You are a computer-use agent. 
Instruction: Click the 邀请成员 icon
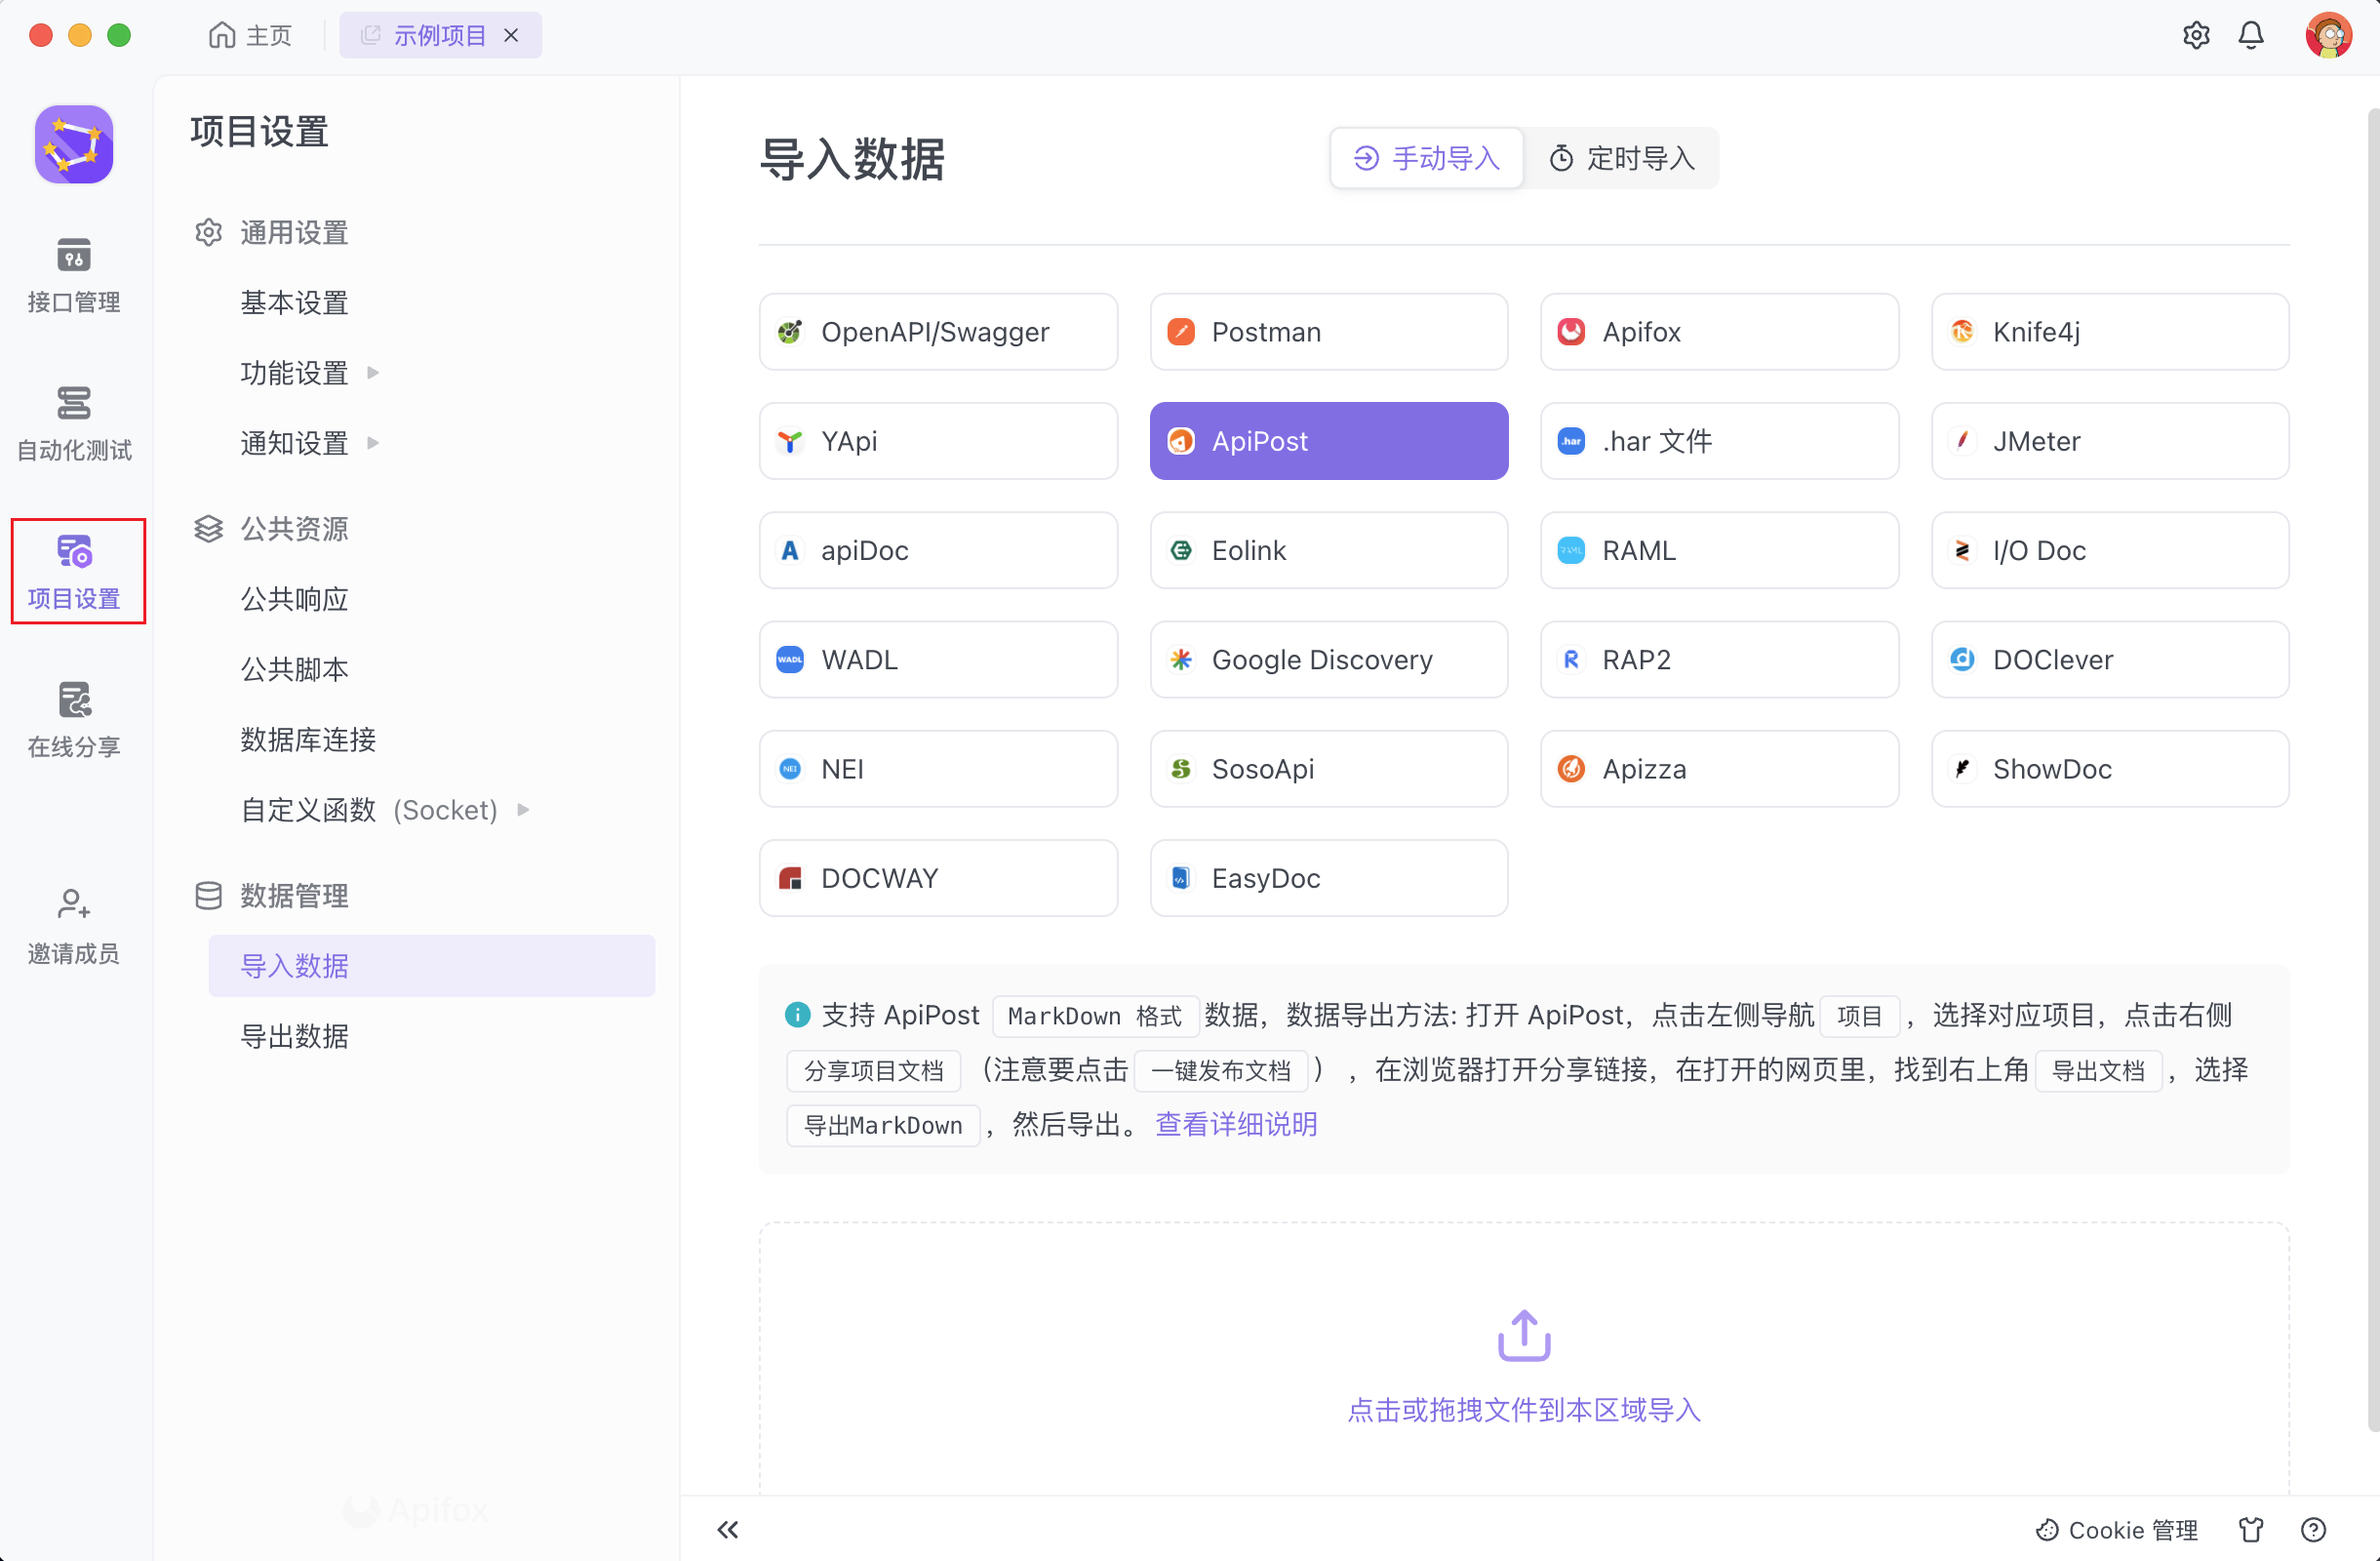click(x=73, y=926)
